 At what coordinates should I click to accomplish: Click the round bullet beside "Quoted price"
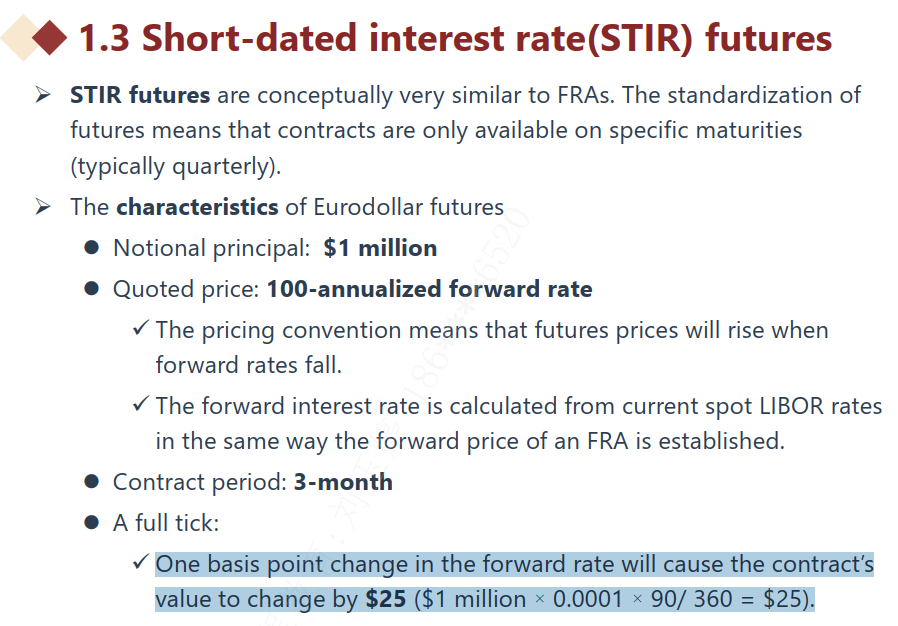coord(92,289)
